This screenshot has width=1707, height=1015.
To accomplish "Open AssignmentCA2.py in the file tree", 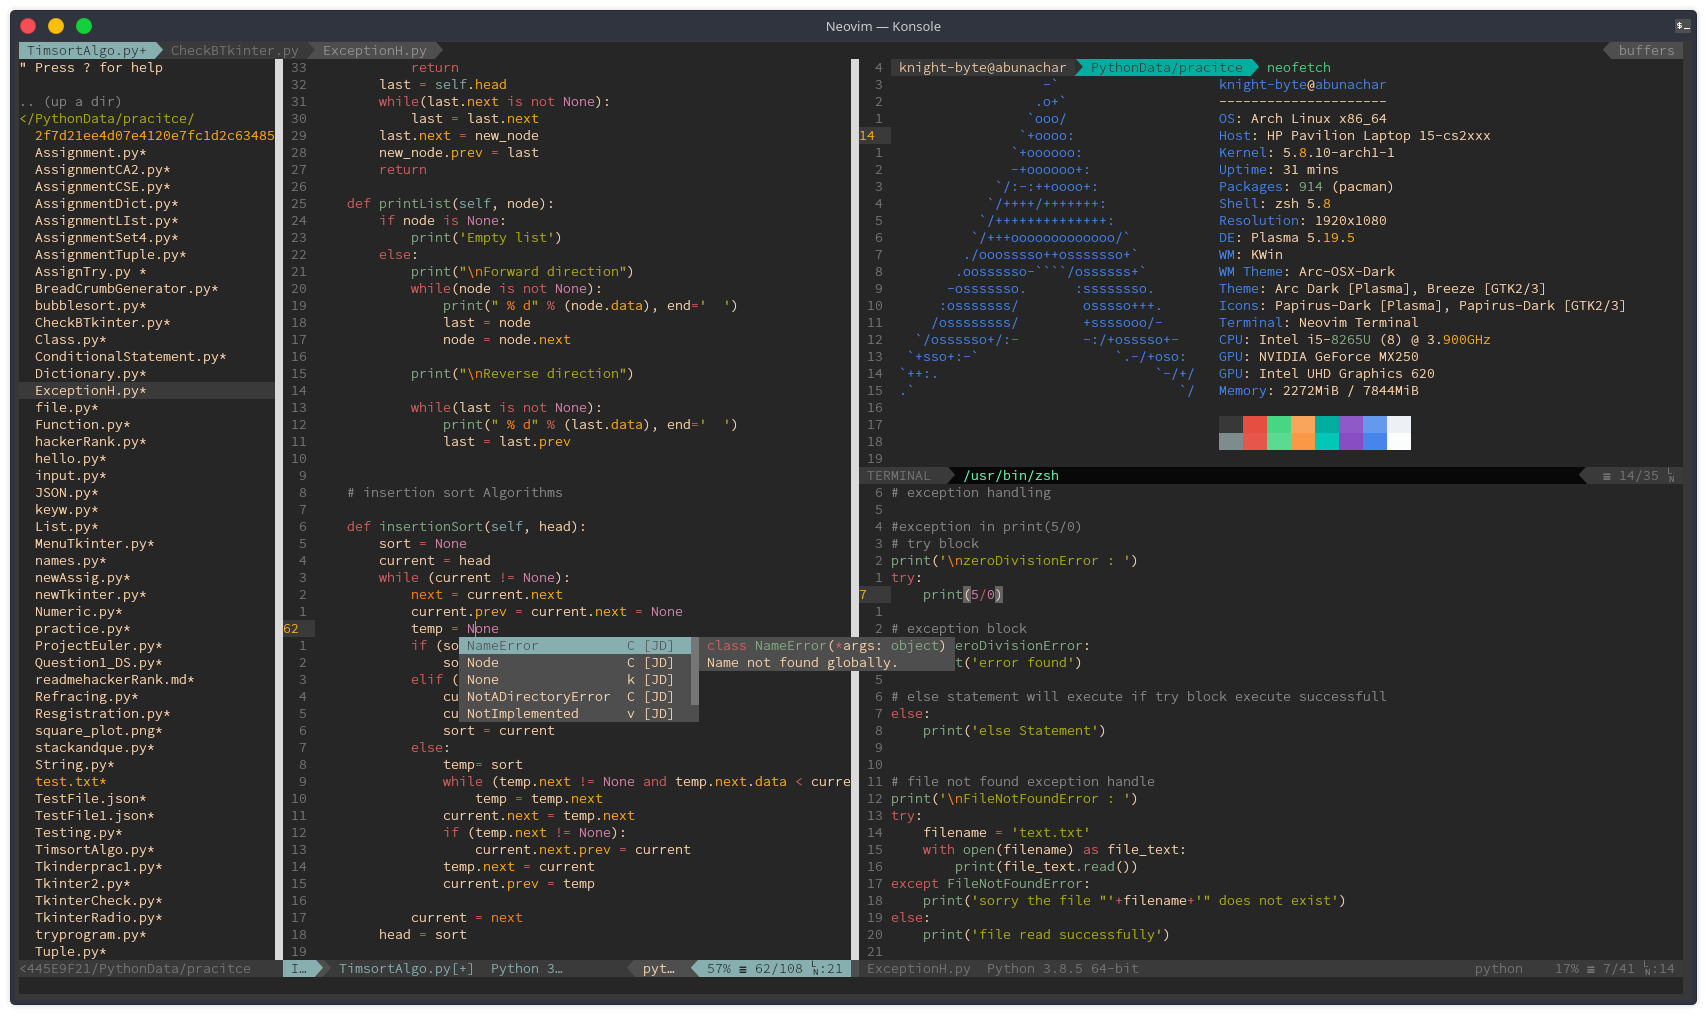I will 102,169.
